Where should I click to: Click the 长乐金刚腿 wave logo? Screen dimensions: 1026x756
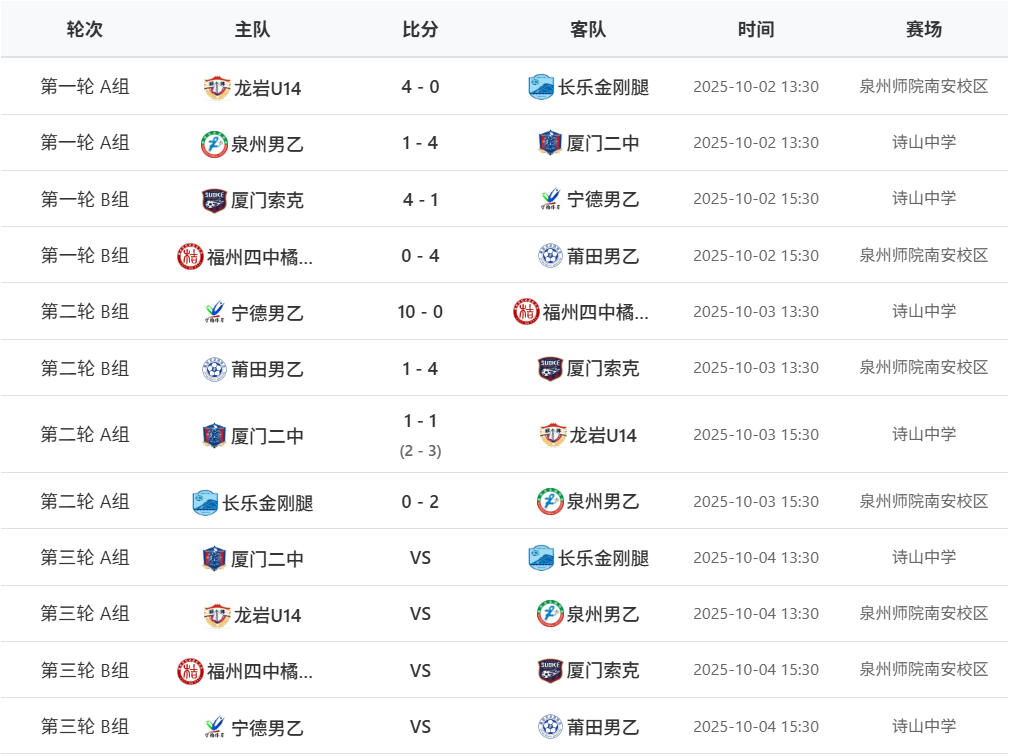206,502
